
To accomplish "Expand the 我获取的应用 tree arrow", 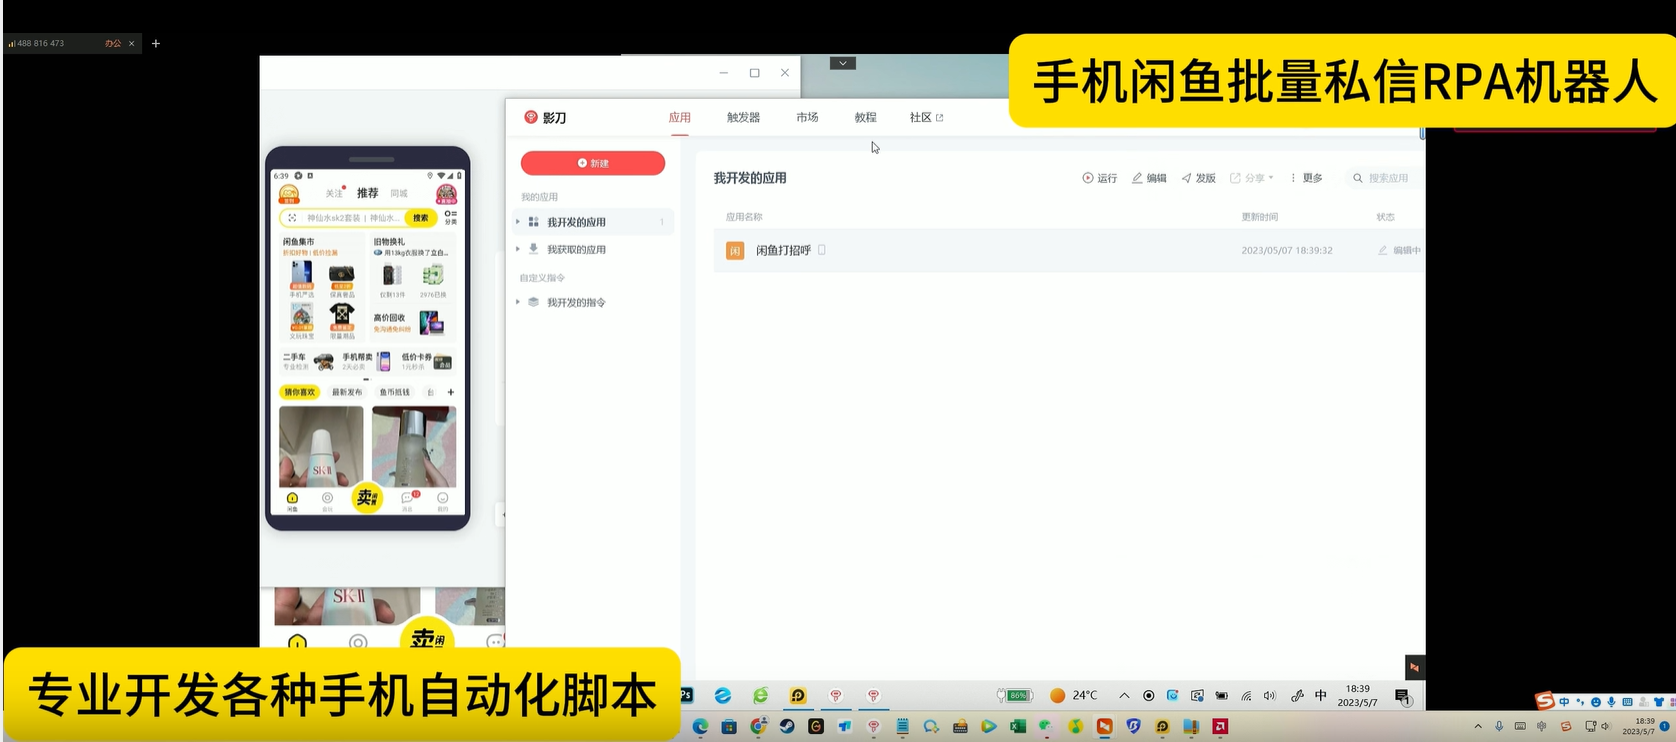I will pyautogui.click(x=518, y=249).
